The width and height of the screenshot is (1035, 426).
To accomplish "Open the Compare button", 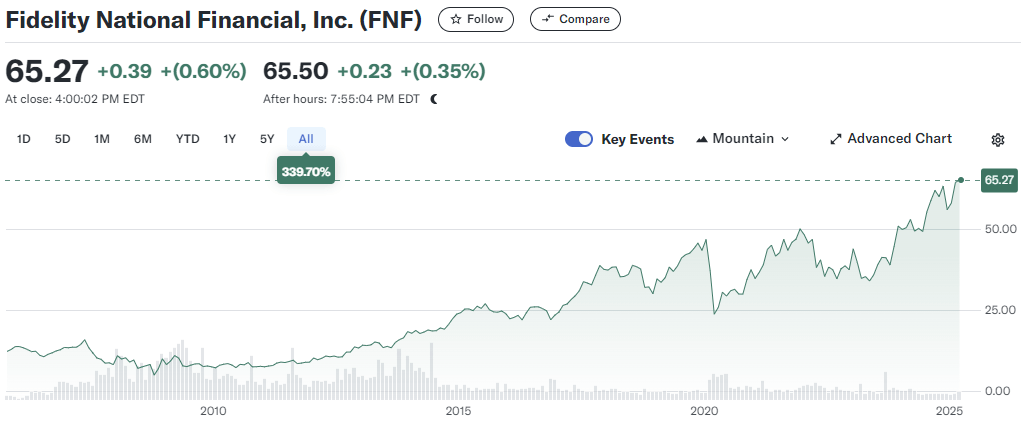I will [x=575, y=19].
